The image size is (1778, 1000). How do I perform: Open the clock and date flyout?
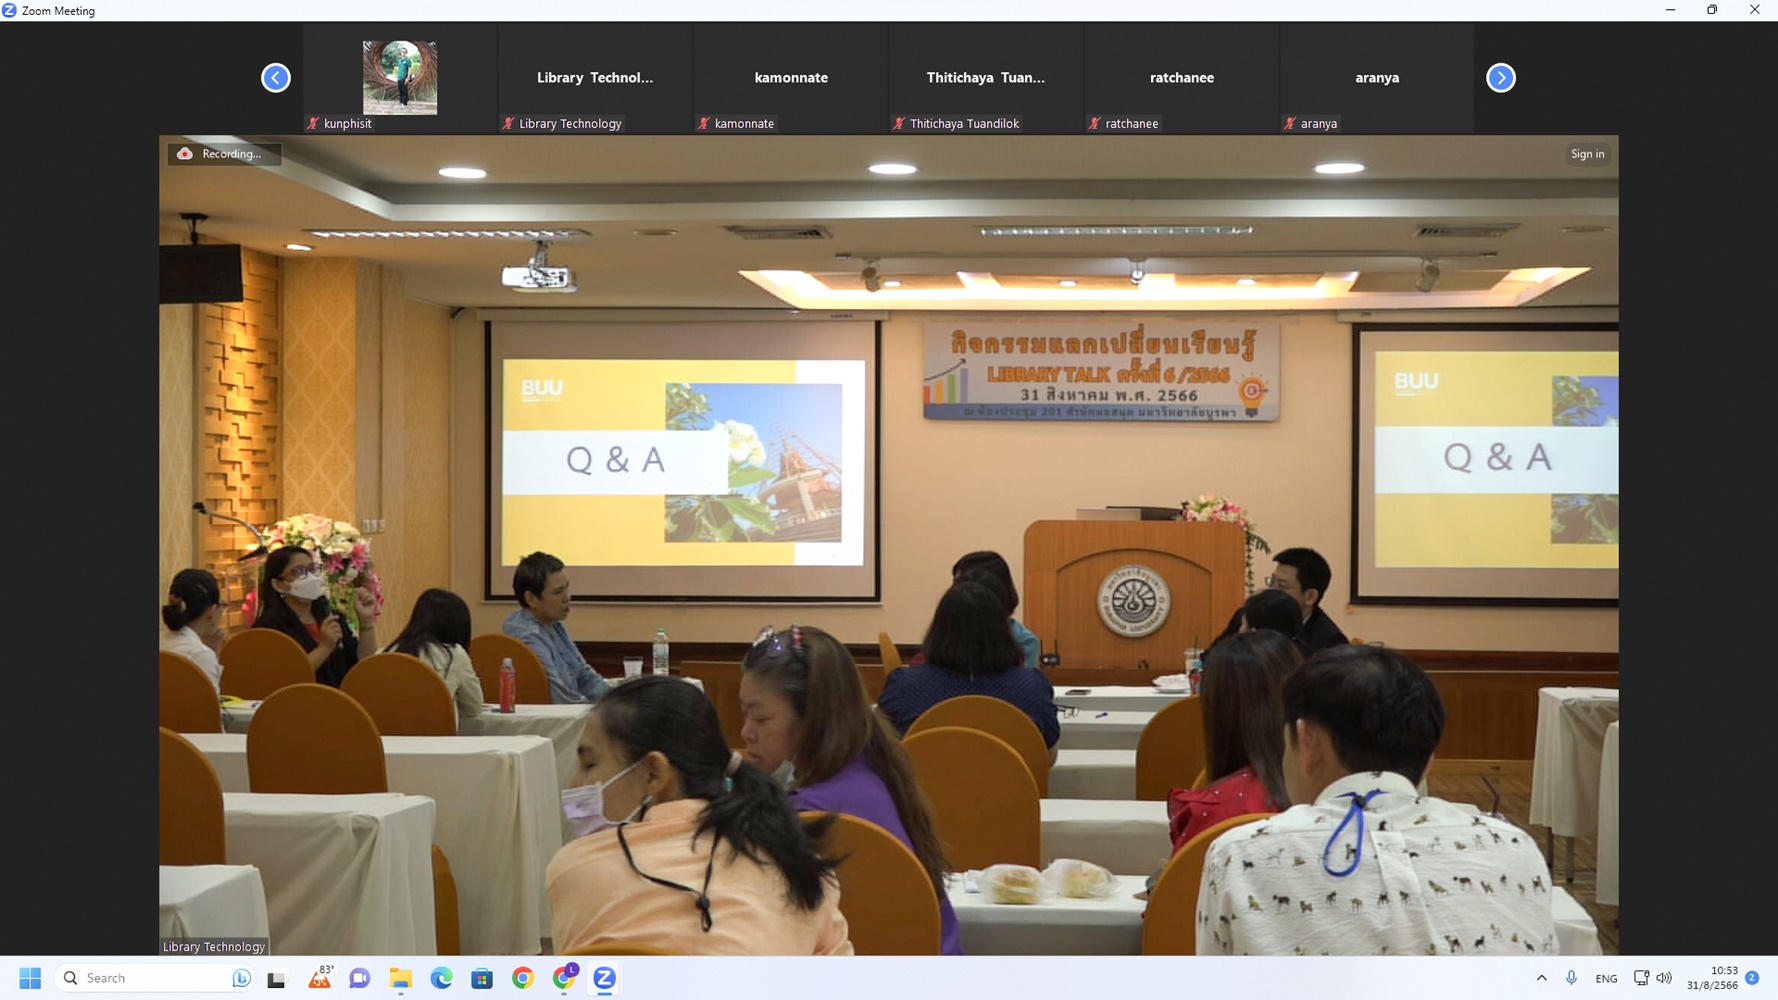coord(1712,978)
